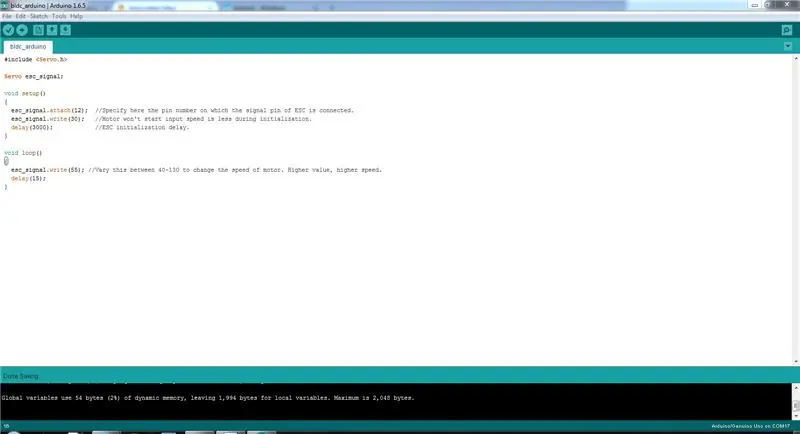
Task: Click the 'Global variables use' console output
Action: 208,398
